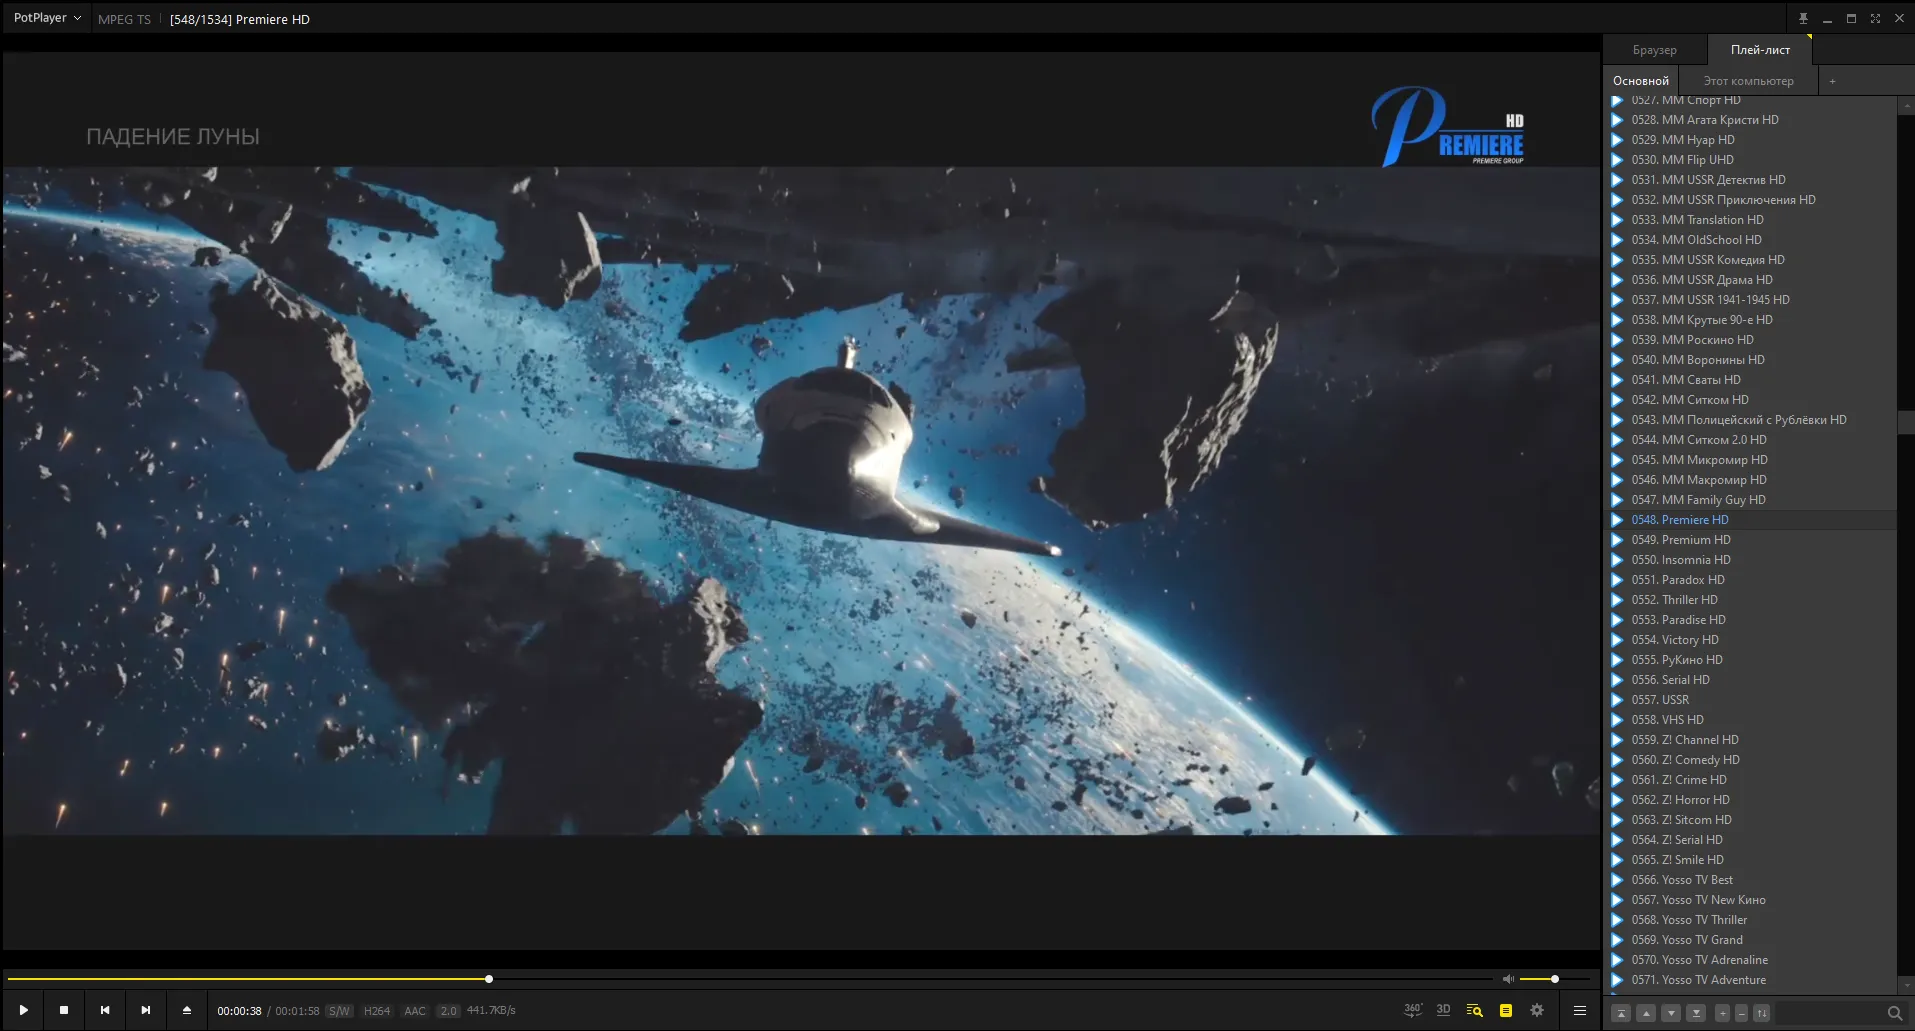Viewport: 1915px width, 1031px height.
Task: Toggle the yellow playlist panel button
Action: tap(1506, 1010)
